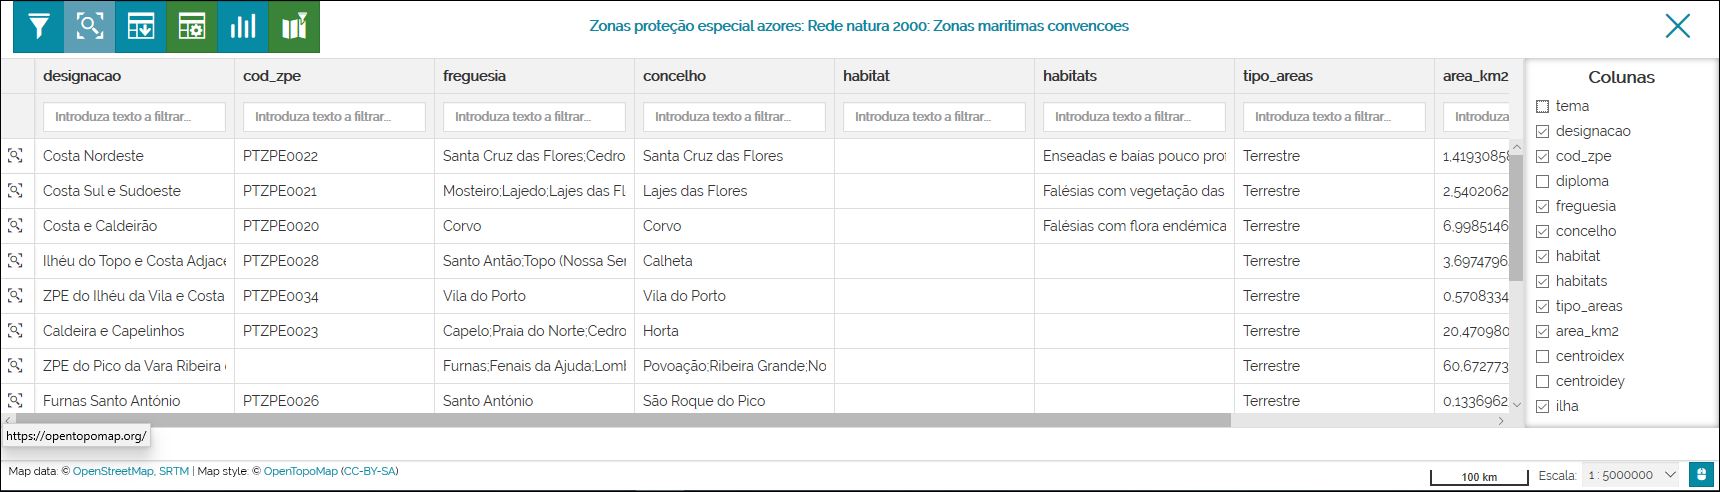Open the filter funnel tool
The width and height of the screenshot is (1720, 492).
click(38, 26)
